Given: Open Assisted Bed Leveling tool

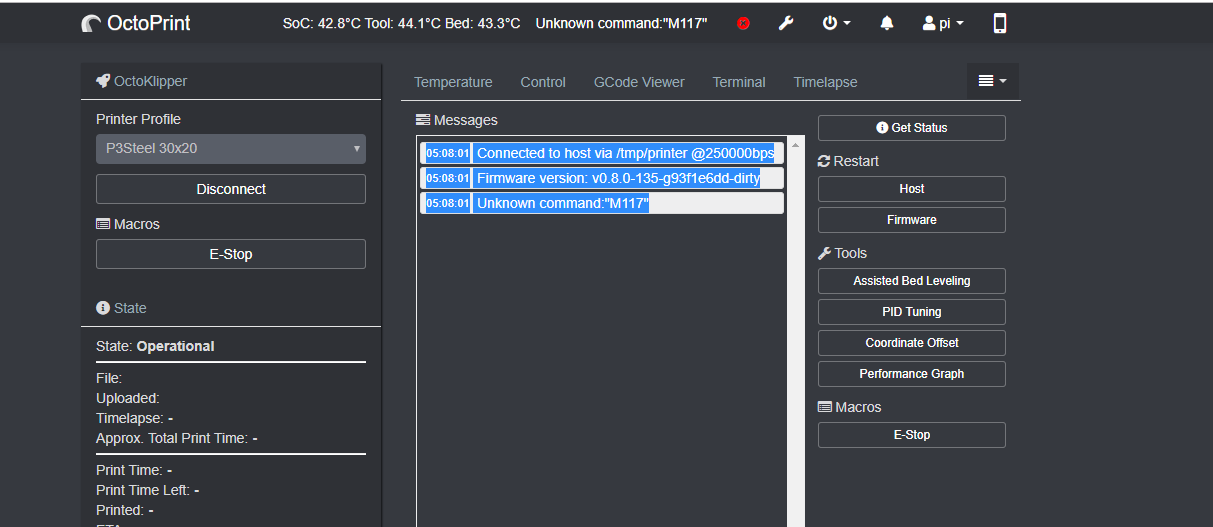Looking at the screenshot, I should pyautogui.click(x=912, y=281).
